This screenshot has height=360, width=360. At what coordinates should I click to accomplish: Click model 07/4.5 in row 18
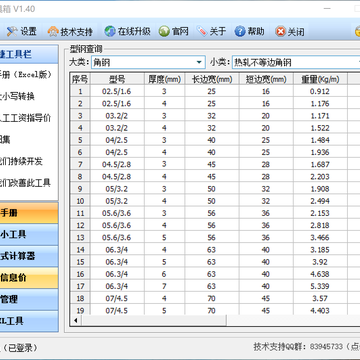coord(117,298)
